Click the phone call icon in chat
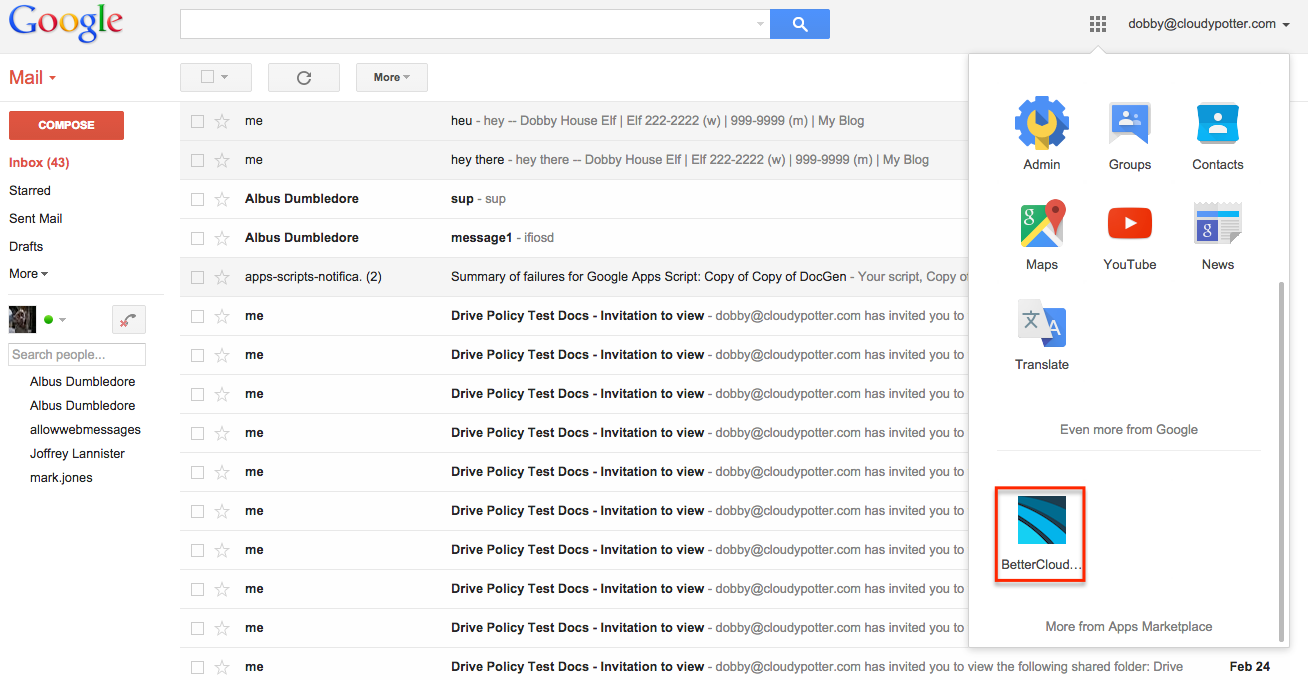 (129, 319)
